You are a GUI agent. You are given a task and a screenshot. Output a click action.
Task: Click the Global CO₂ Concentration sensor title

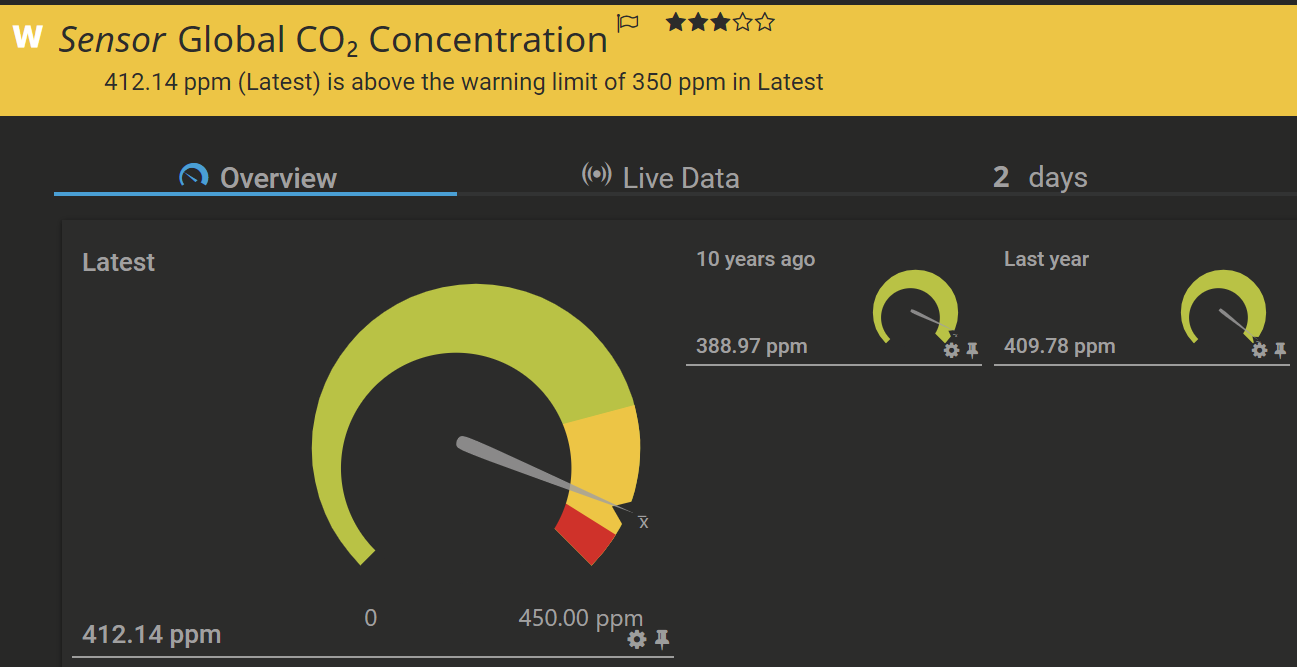(392, 40)
